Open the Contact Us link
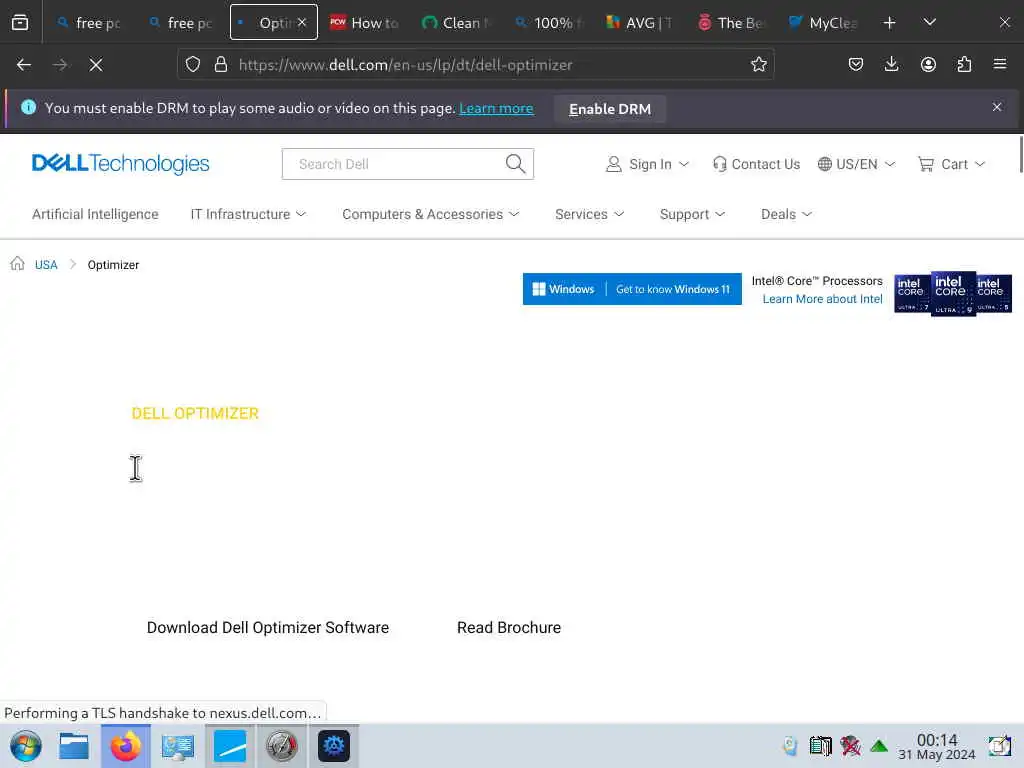1024x768 pixels. click(x=756, y=165)
